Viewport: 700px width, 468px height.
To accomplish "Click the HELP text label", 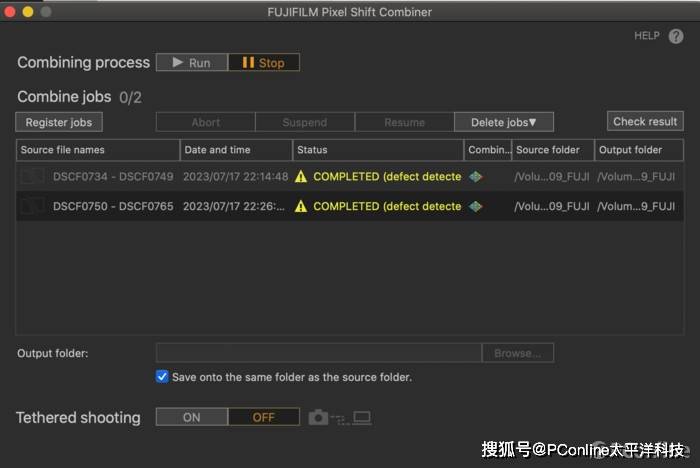I will (647, 36).
